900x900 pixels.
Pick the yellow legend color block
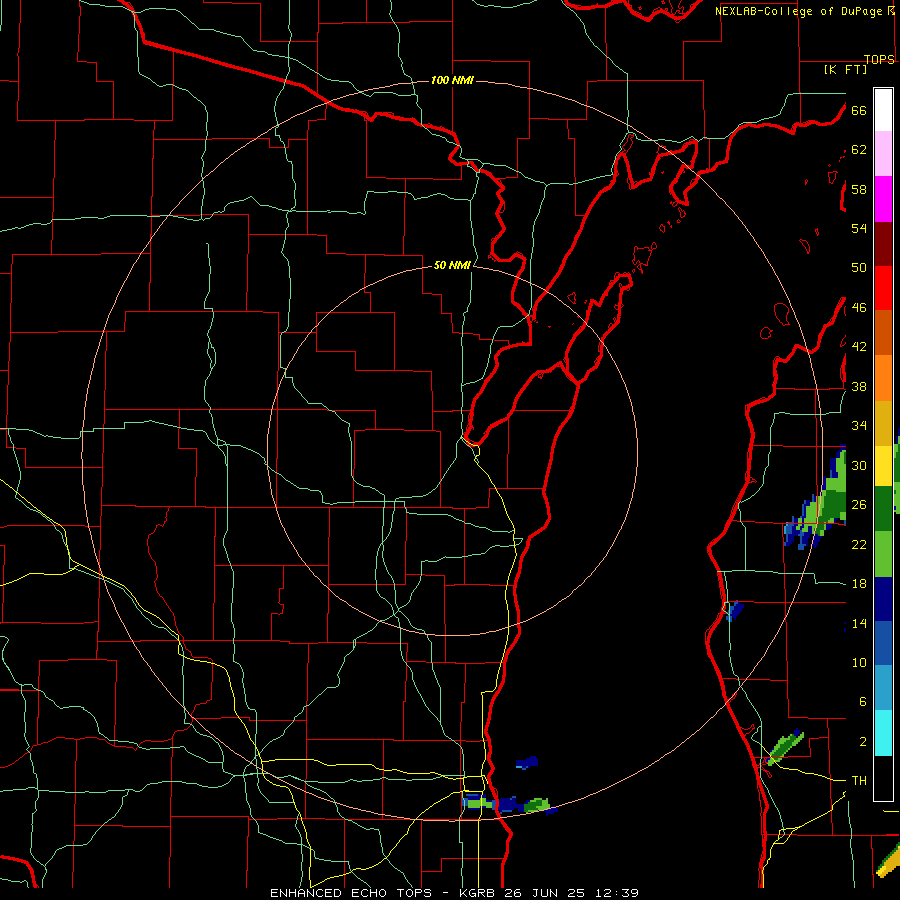(x=883, y=466)
